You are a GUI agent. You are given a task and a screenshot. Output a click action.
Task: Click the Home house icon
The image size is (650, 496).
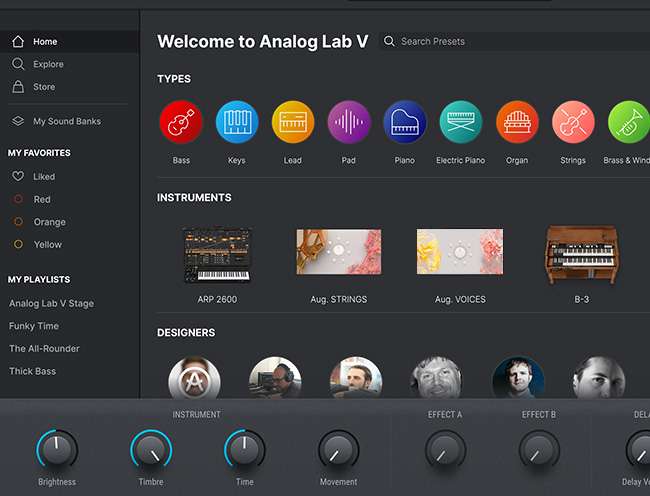[x=18, y=41]
